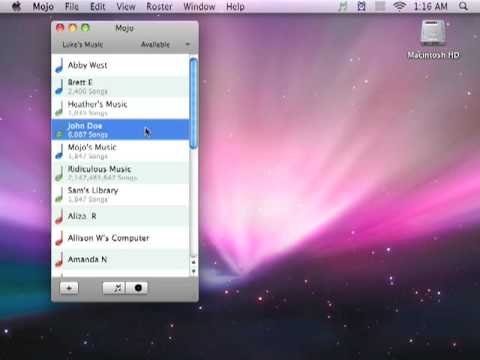Click the red note icon beside Aliza R

[59, 216]
